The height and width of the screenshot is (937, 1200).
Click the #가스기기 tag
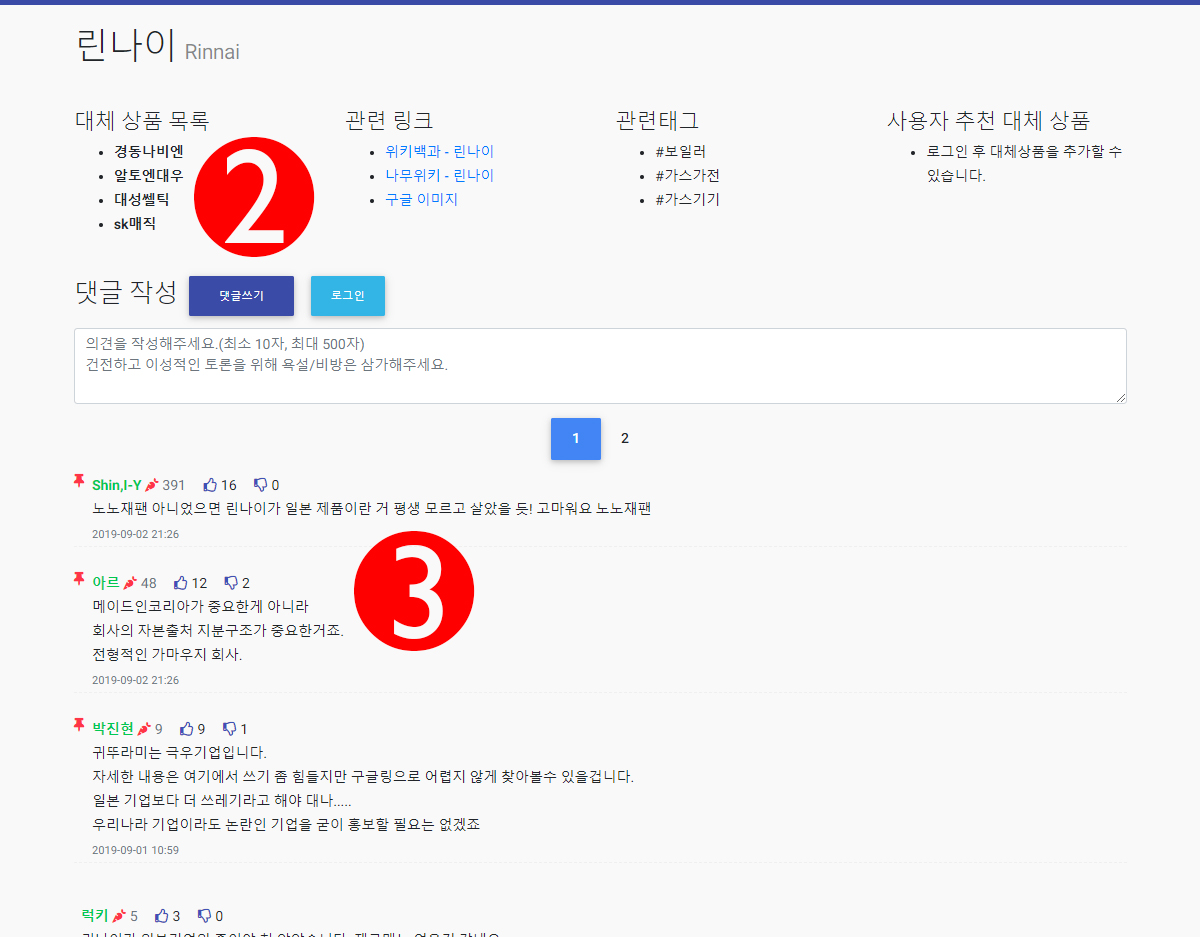(688, 200)
